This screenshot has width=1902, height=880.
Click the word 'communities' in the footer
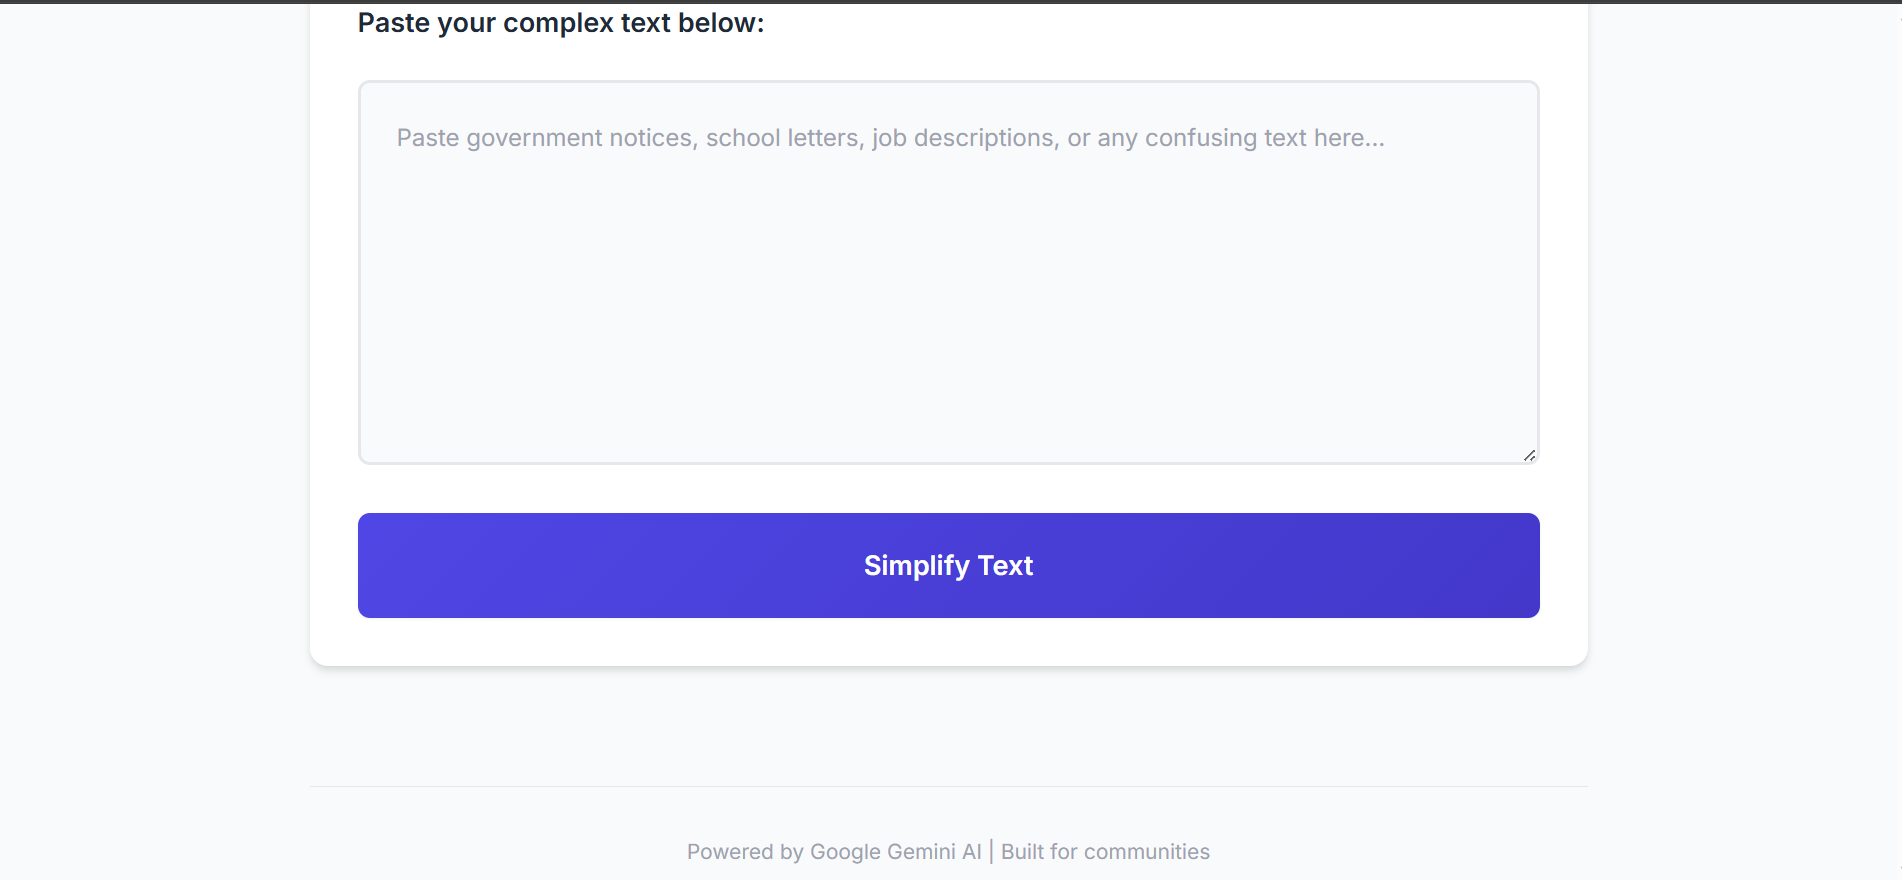[1147, 852]
